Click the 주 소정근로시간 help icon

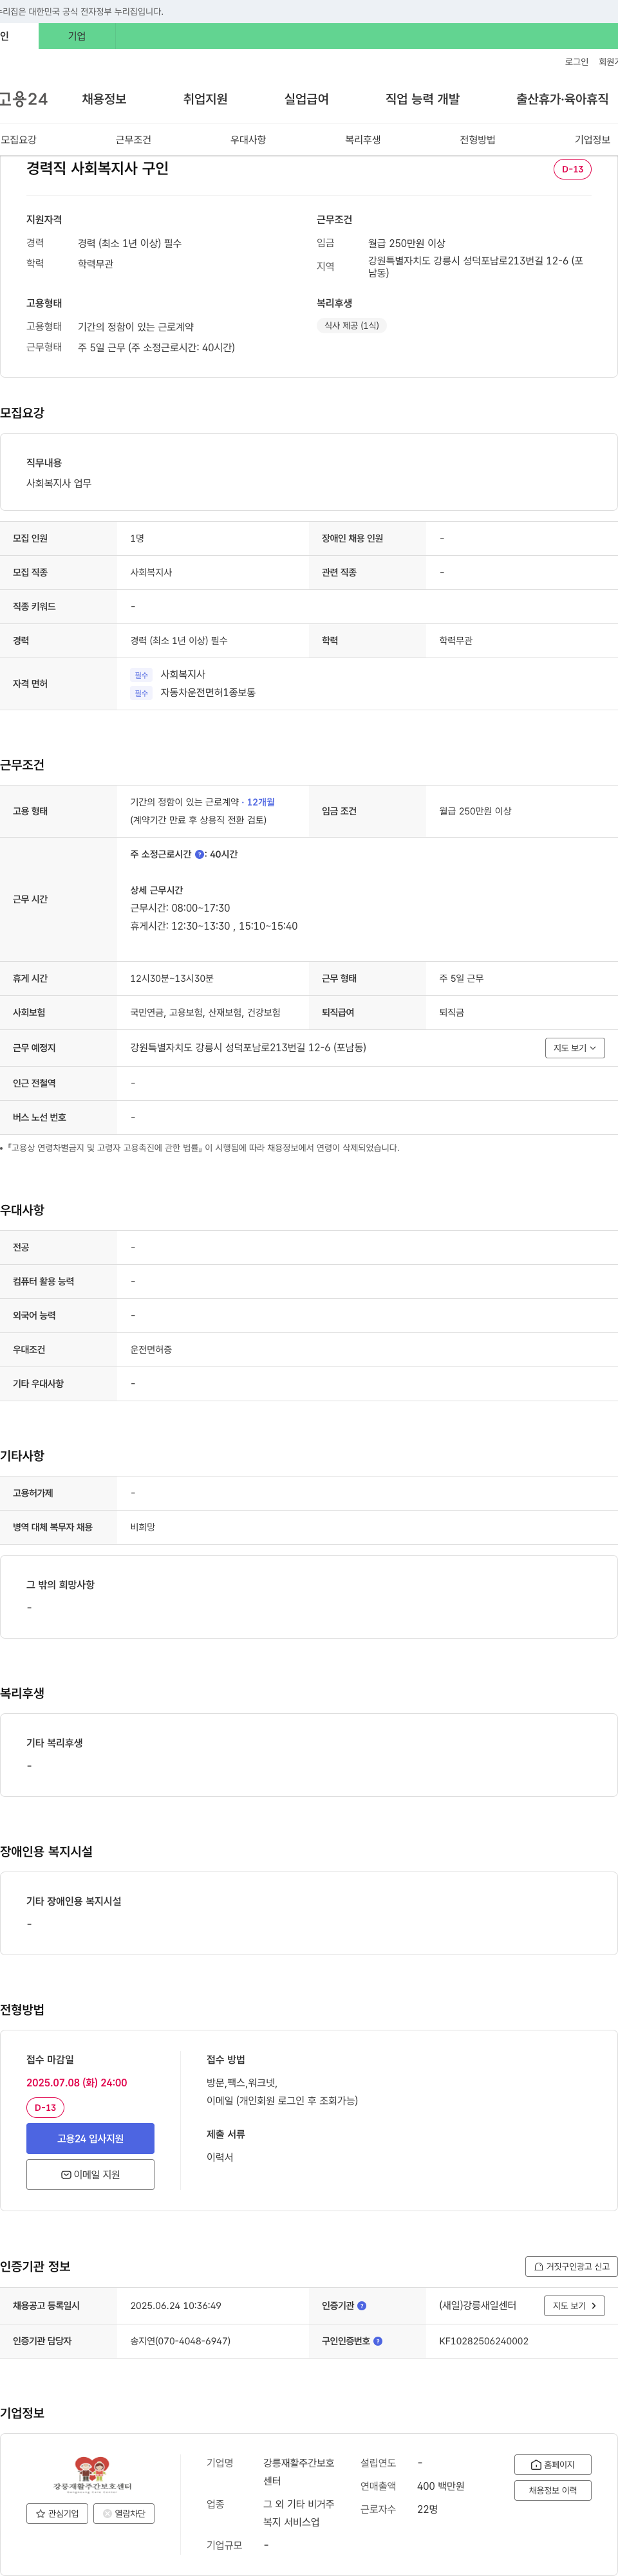199,854
